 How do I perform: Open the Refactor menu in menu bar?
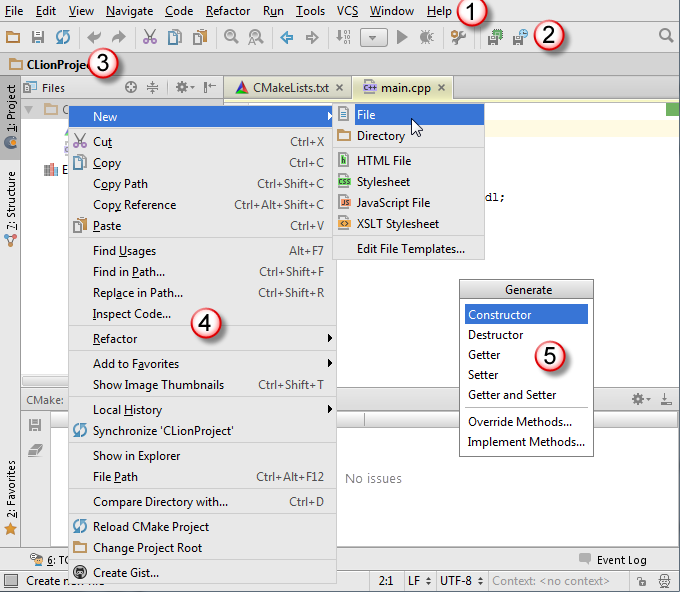[228, 11]
